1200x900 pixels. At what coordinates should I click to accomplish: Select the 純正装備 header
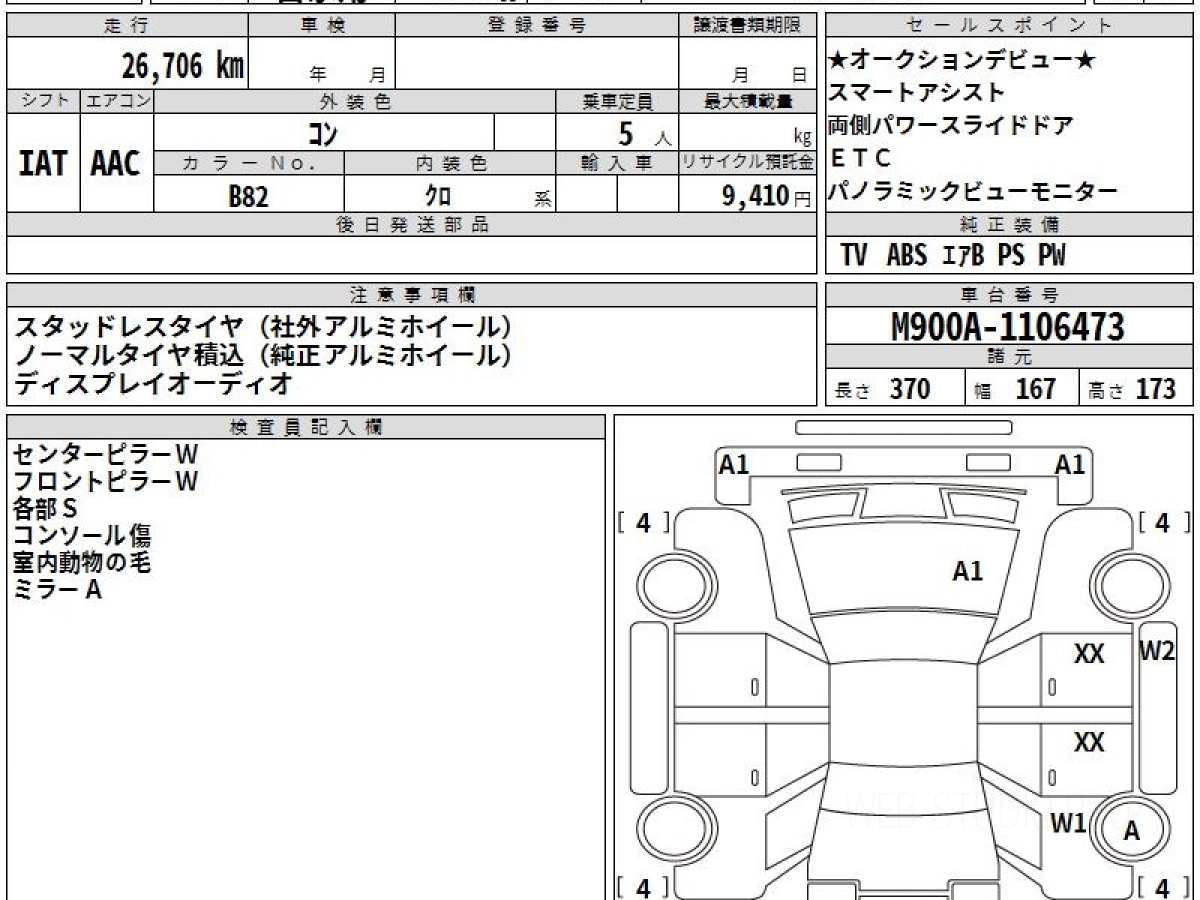coord(1010,225)
